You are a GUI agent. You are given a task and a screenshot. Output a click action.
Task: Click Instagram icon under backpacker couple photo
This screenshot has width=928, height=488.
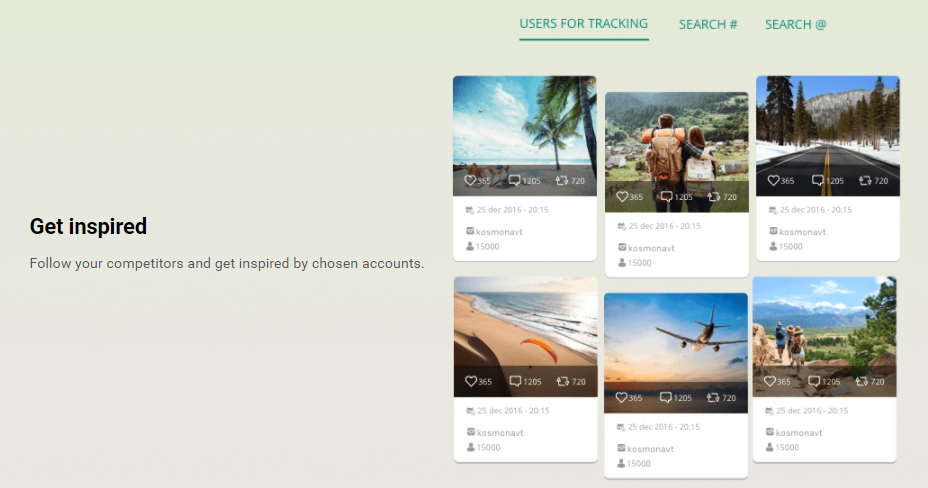click(622, 247)
